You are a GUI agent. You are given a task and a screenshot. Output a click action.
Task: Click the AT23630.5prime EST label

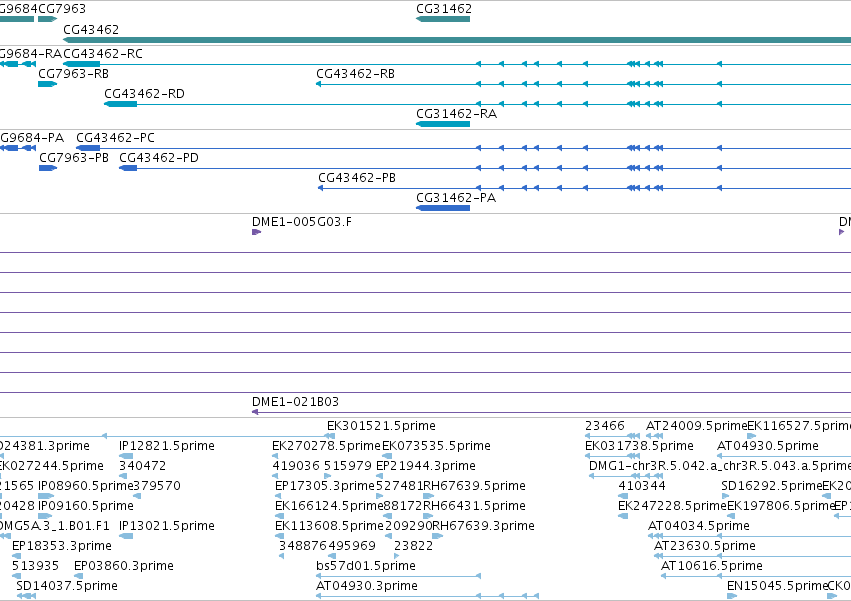point(705,546)
